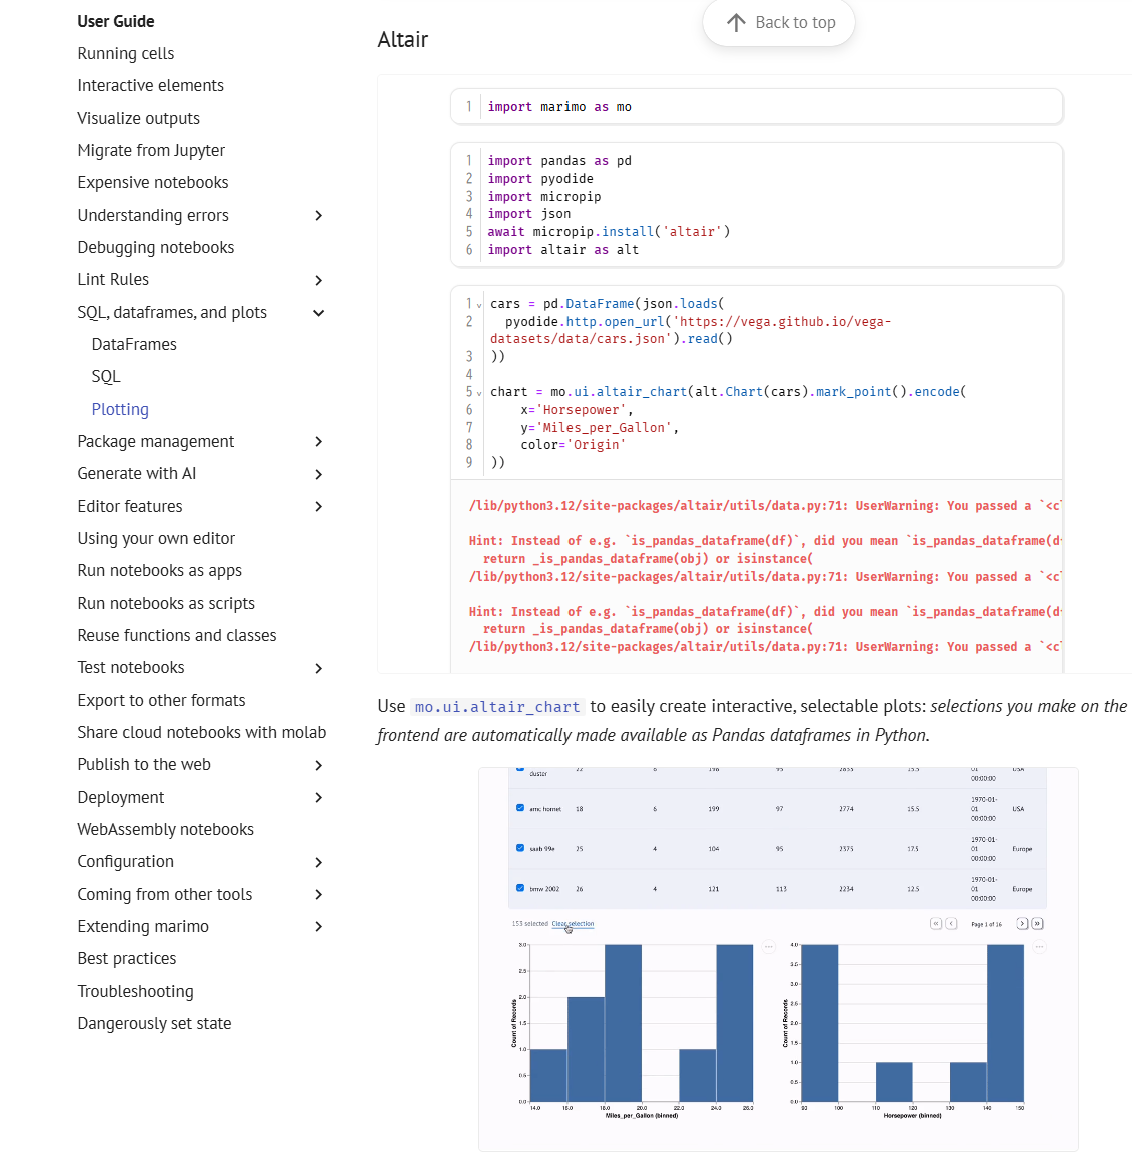Open Best practices page
1132x1156 pixels.
click(x=127, y=958)
